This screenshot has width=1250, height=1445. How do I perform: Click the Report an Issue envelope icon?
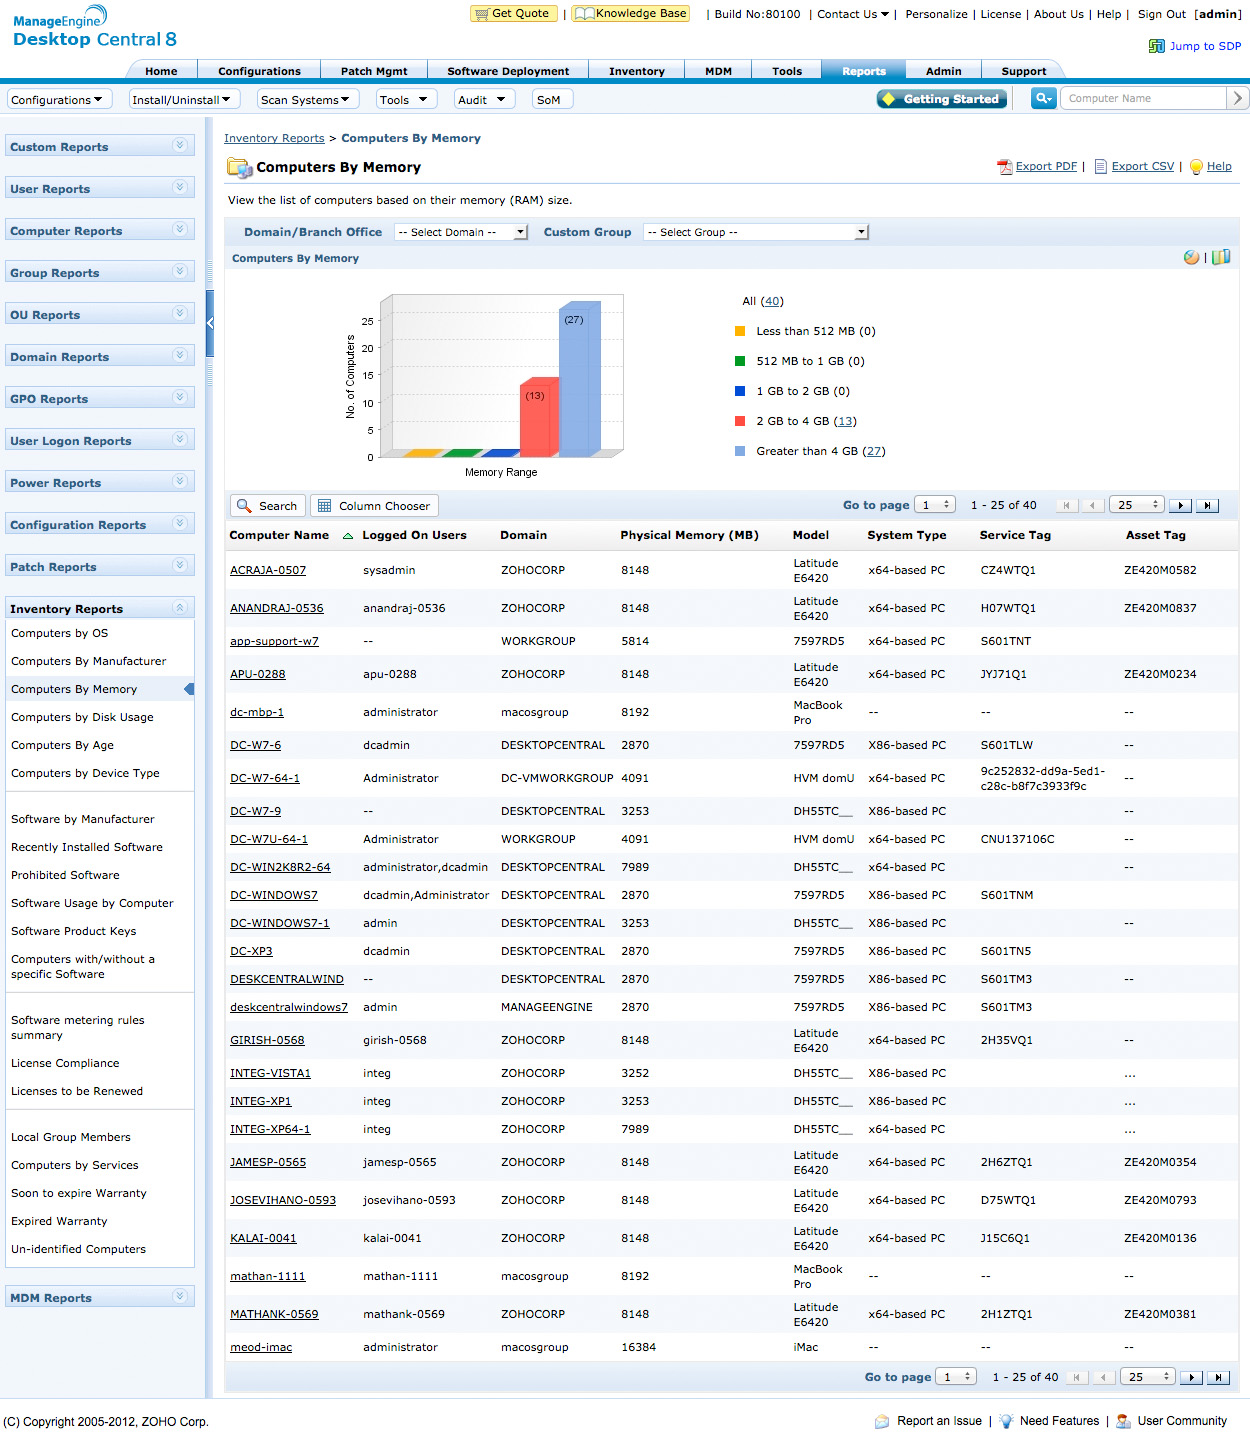coord(882,1421)
